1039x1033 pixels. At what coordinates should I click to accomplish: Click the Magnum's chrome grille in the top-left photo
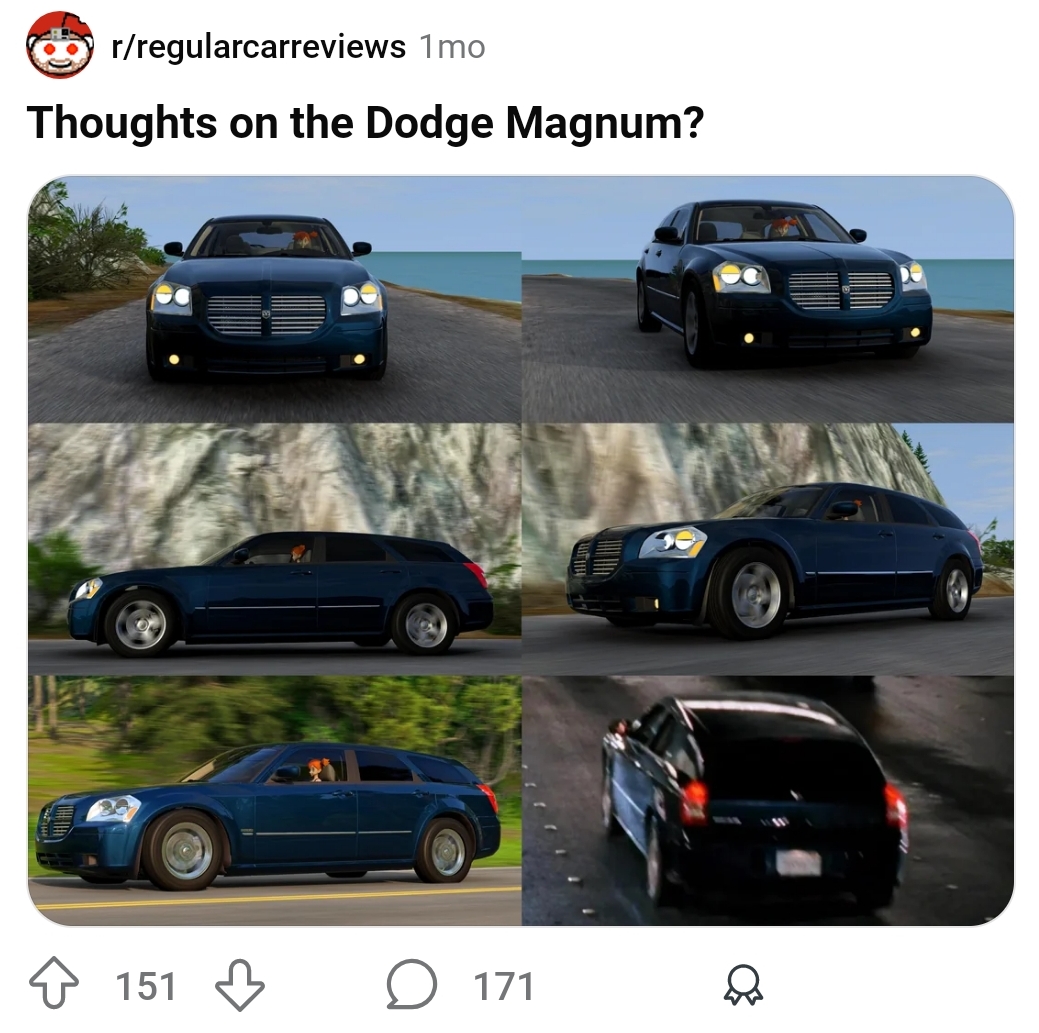(266, 314)
